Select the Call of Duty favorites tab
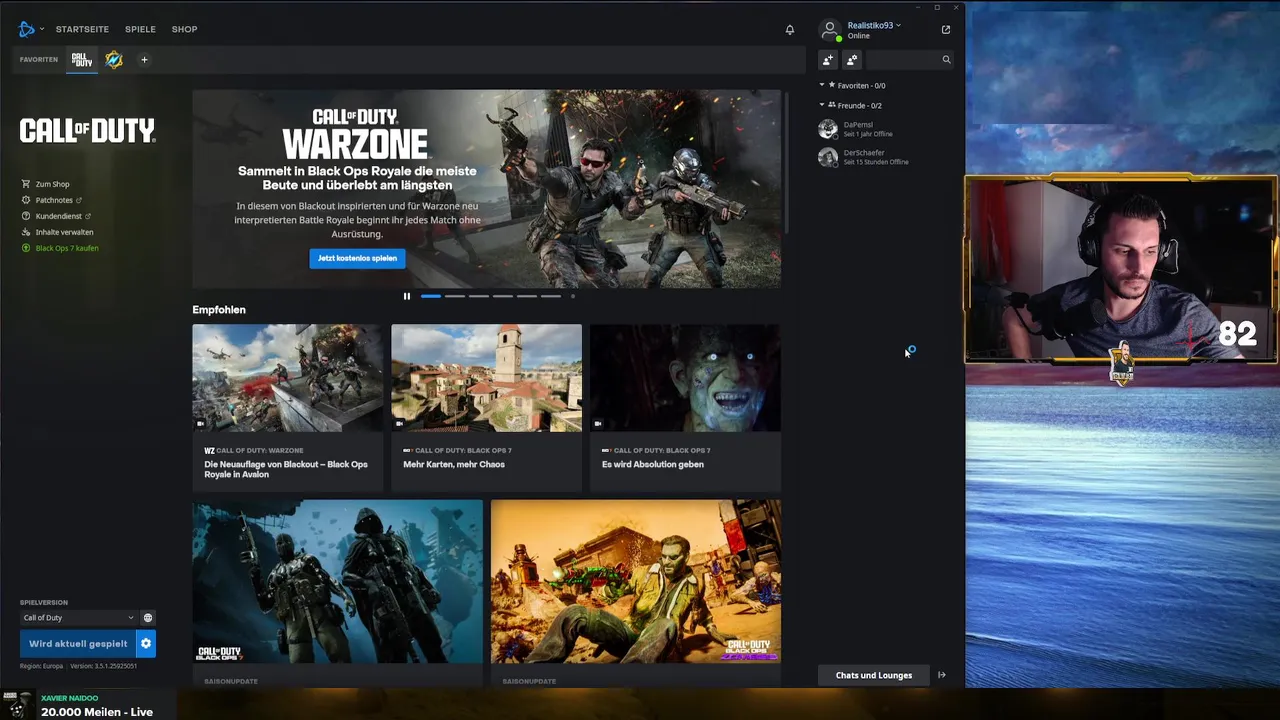Screen dimensions: 1280x720 click(82, 60)
